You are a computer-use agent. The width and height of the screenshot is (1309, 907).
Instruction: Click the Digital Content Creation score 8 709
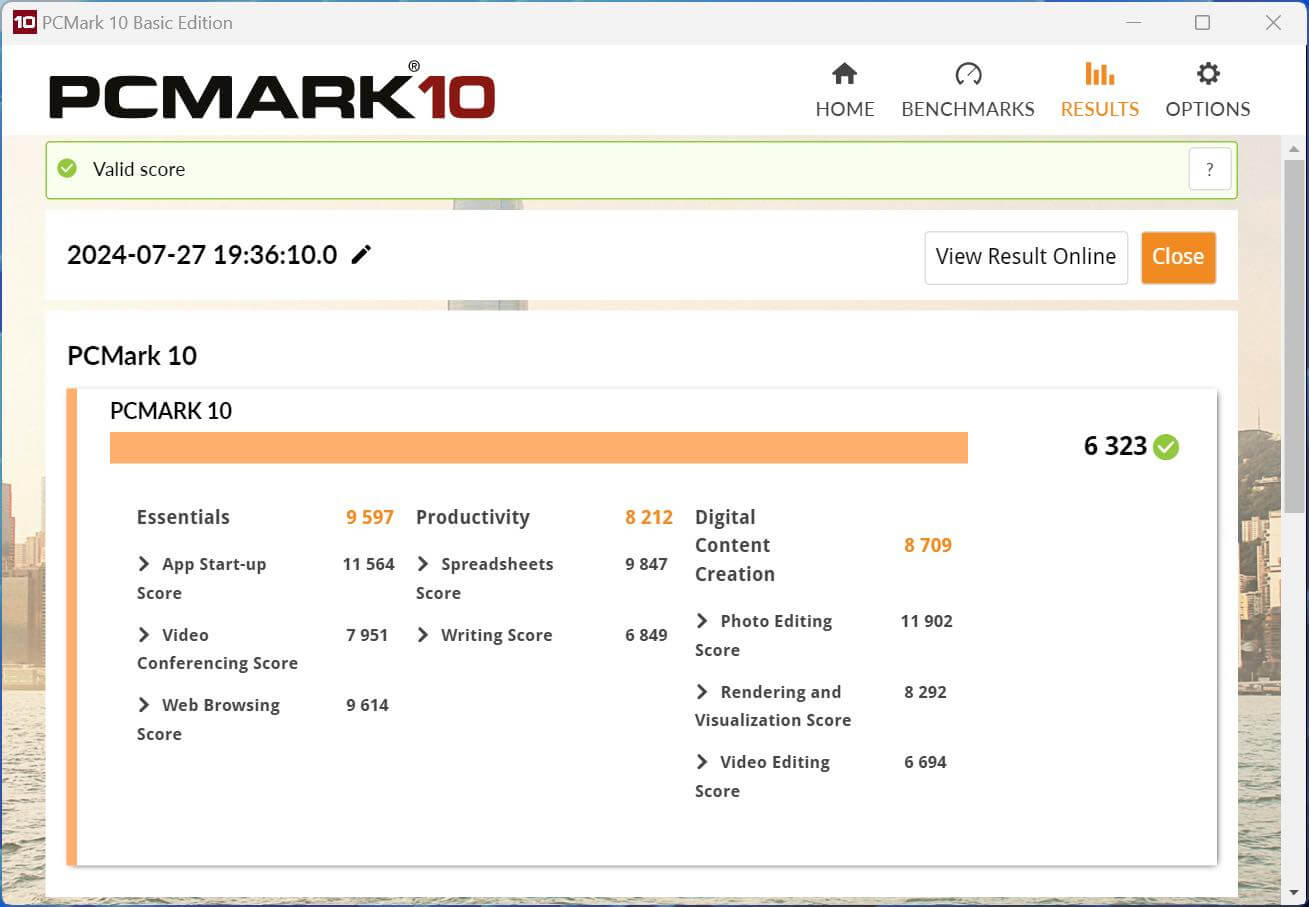tap(928, 545)
